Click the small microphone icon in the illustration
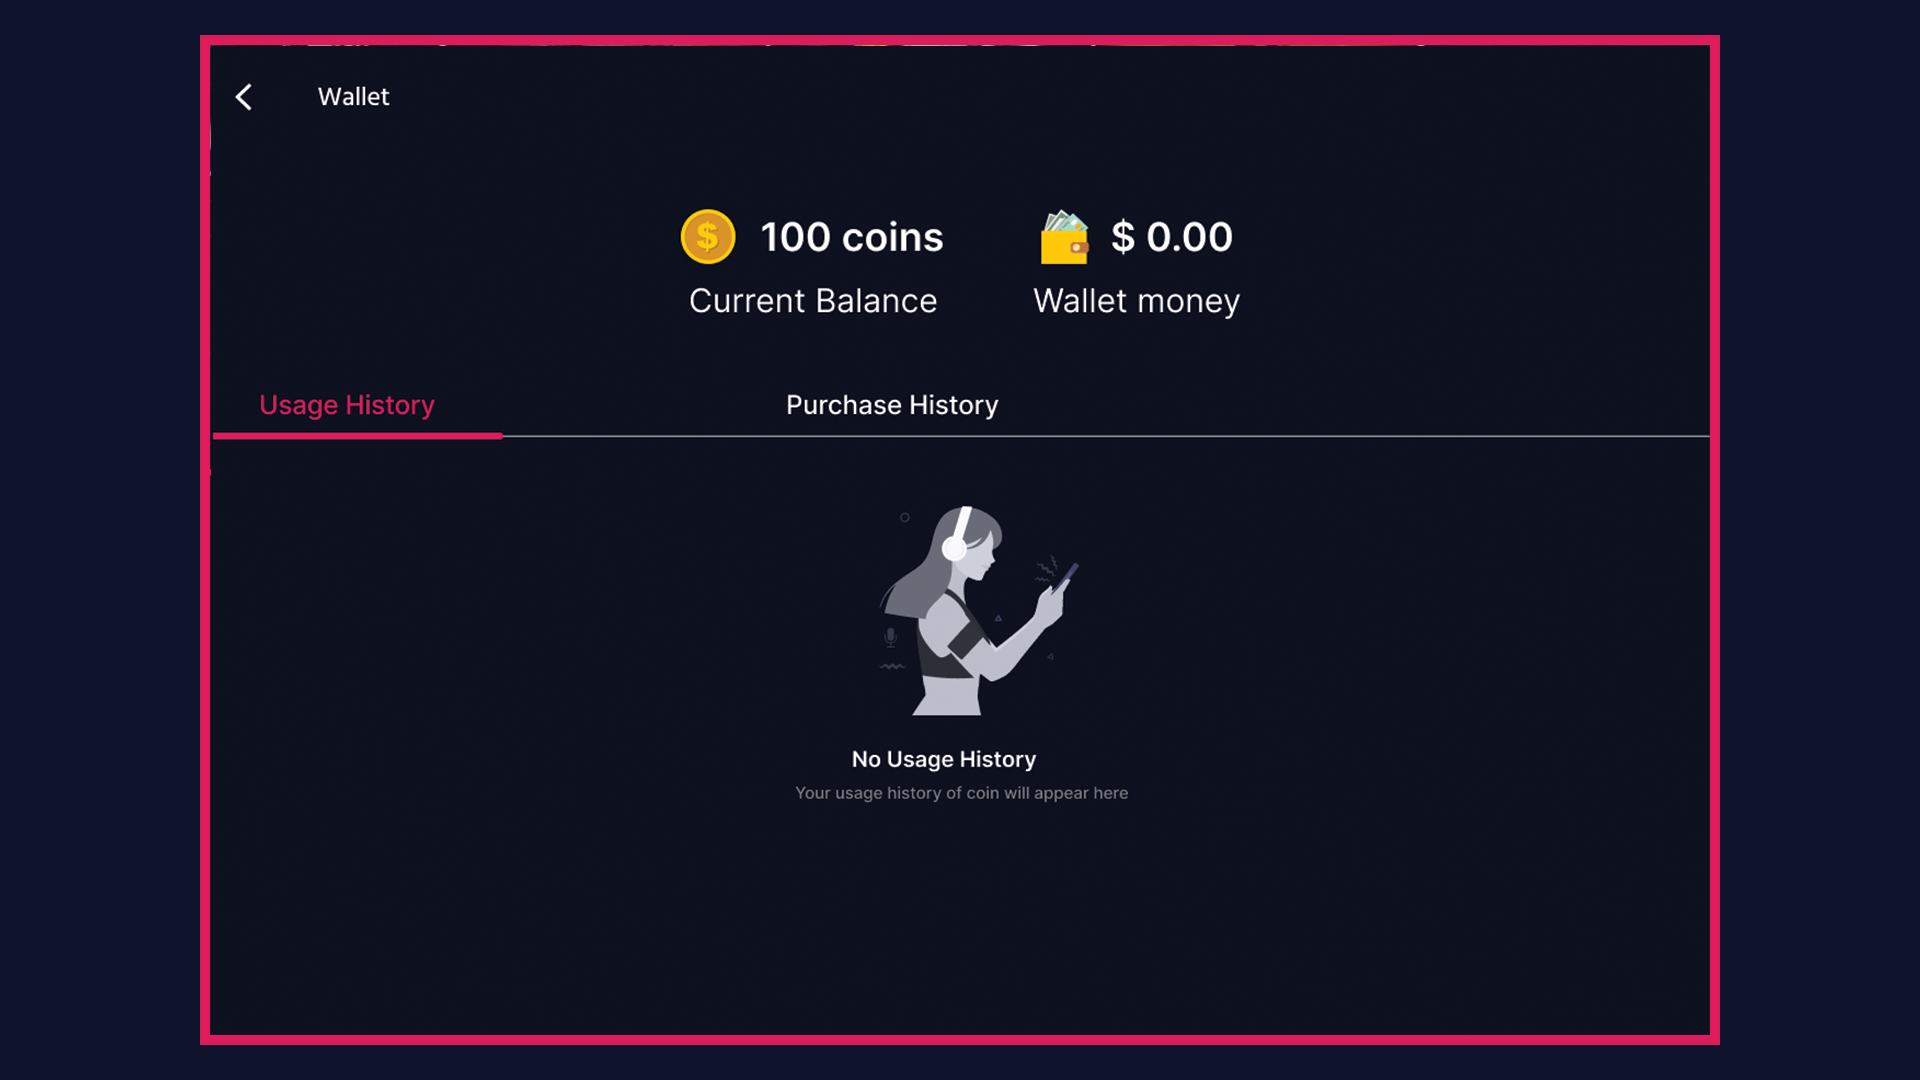 (x=890, y=637)
